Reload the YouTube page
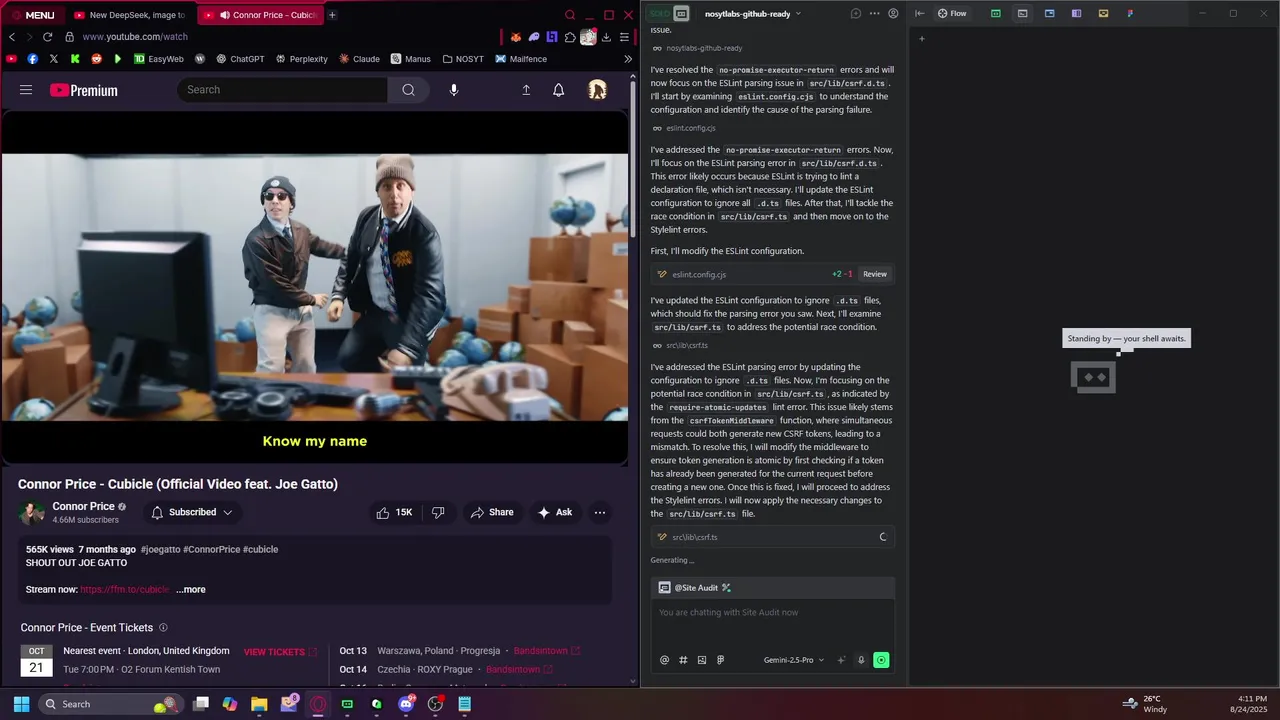 point(47,37)
